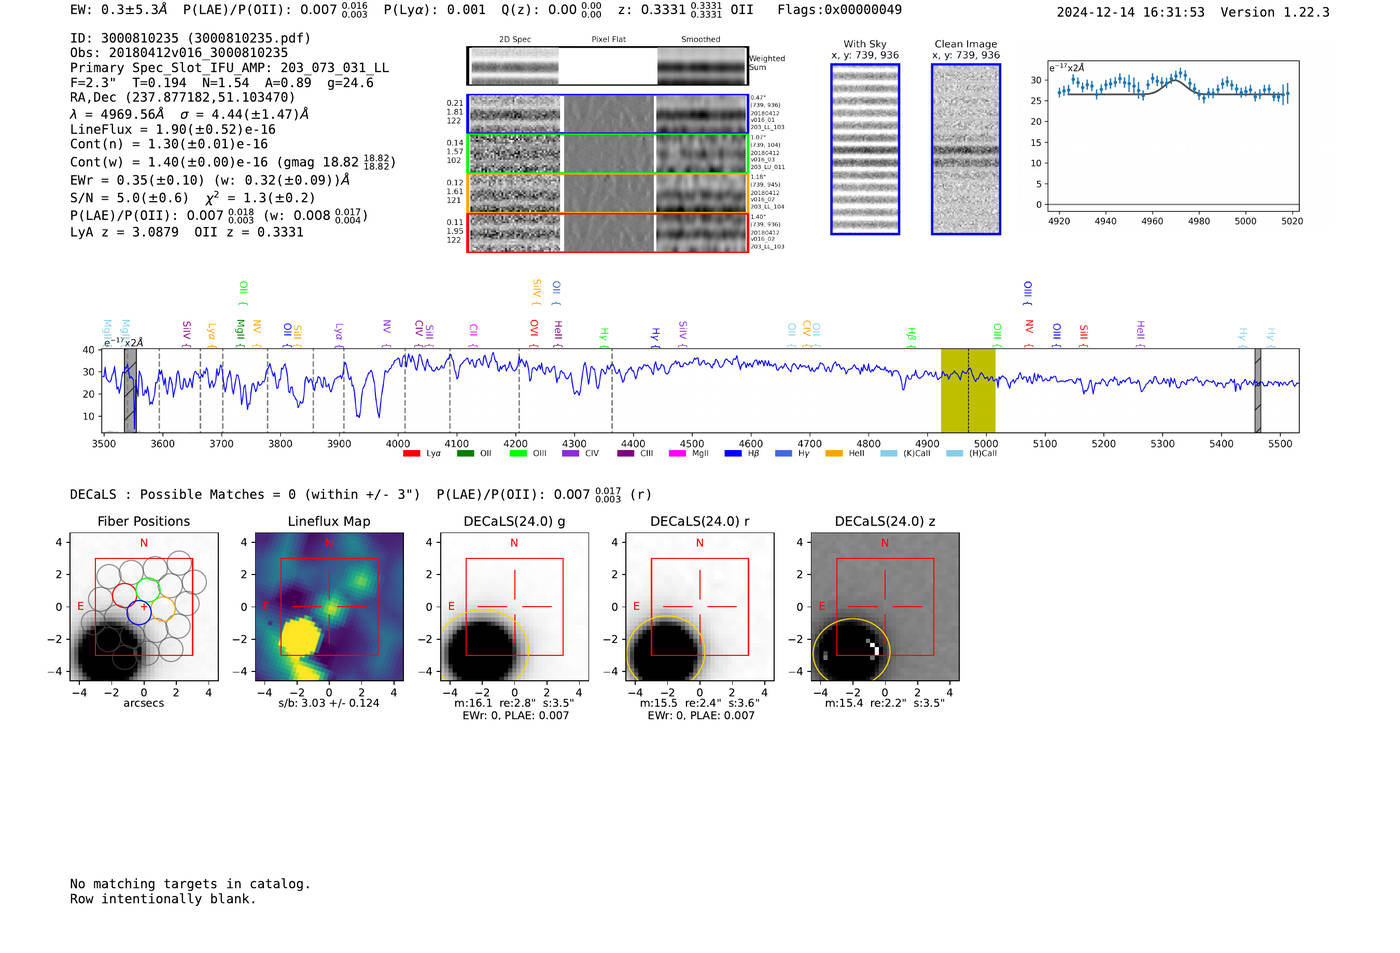
Task: Click the magenta MgII legend swatch
Action: (678, 454)
